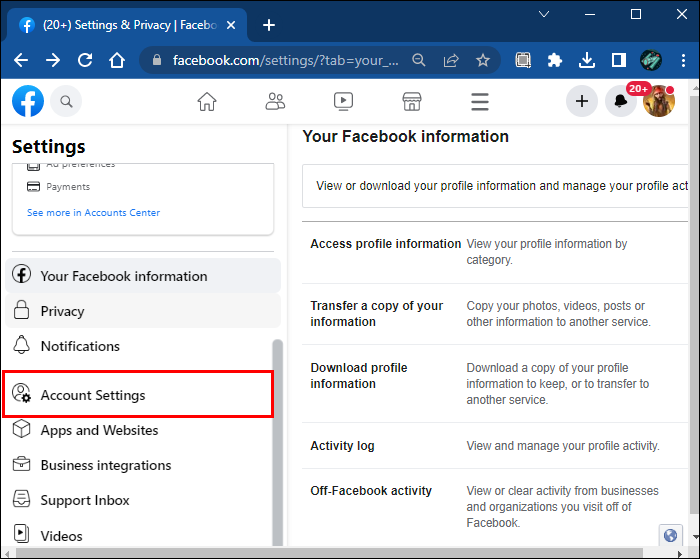Open the account profile picture menu
The height and width of the screenshot is (559, 700).
[x=658, y=101]
